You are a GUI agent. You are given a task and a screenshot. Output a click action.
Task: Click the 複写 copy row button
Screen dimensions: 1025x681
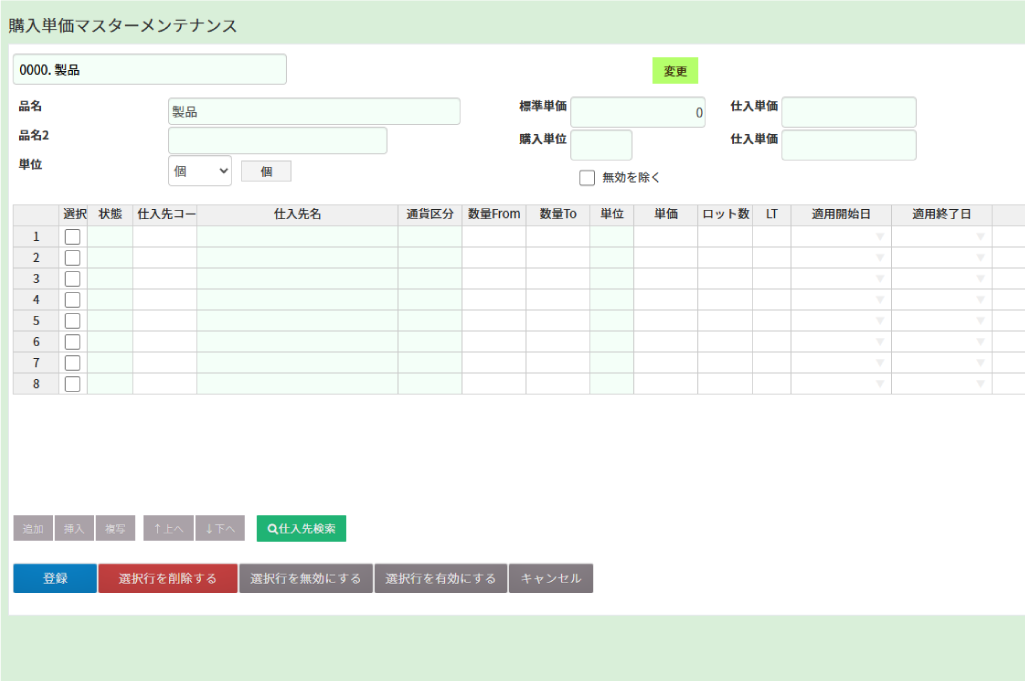[115, 528]
